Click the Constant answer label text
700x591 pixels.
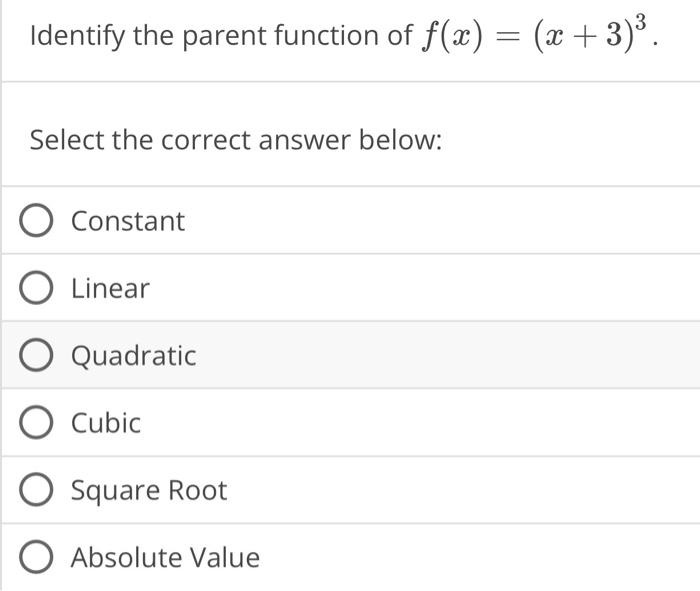[x=128, y=221]
